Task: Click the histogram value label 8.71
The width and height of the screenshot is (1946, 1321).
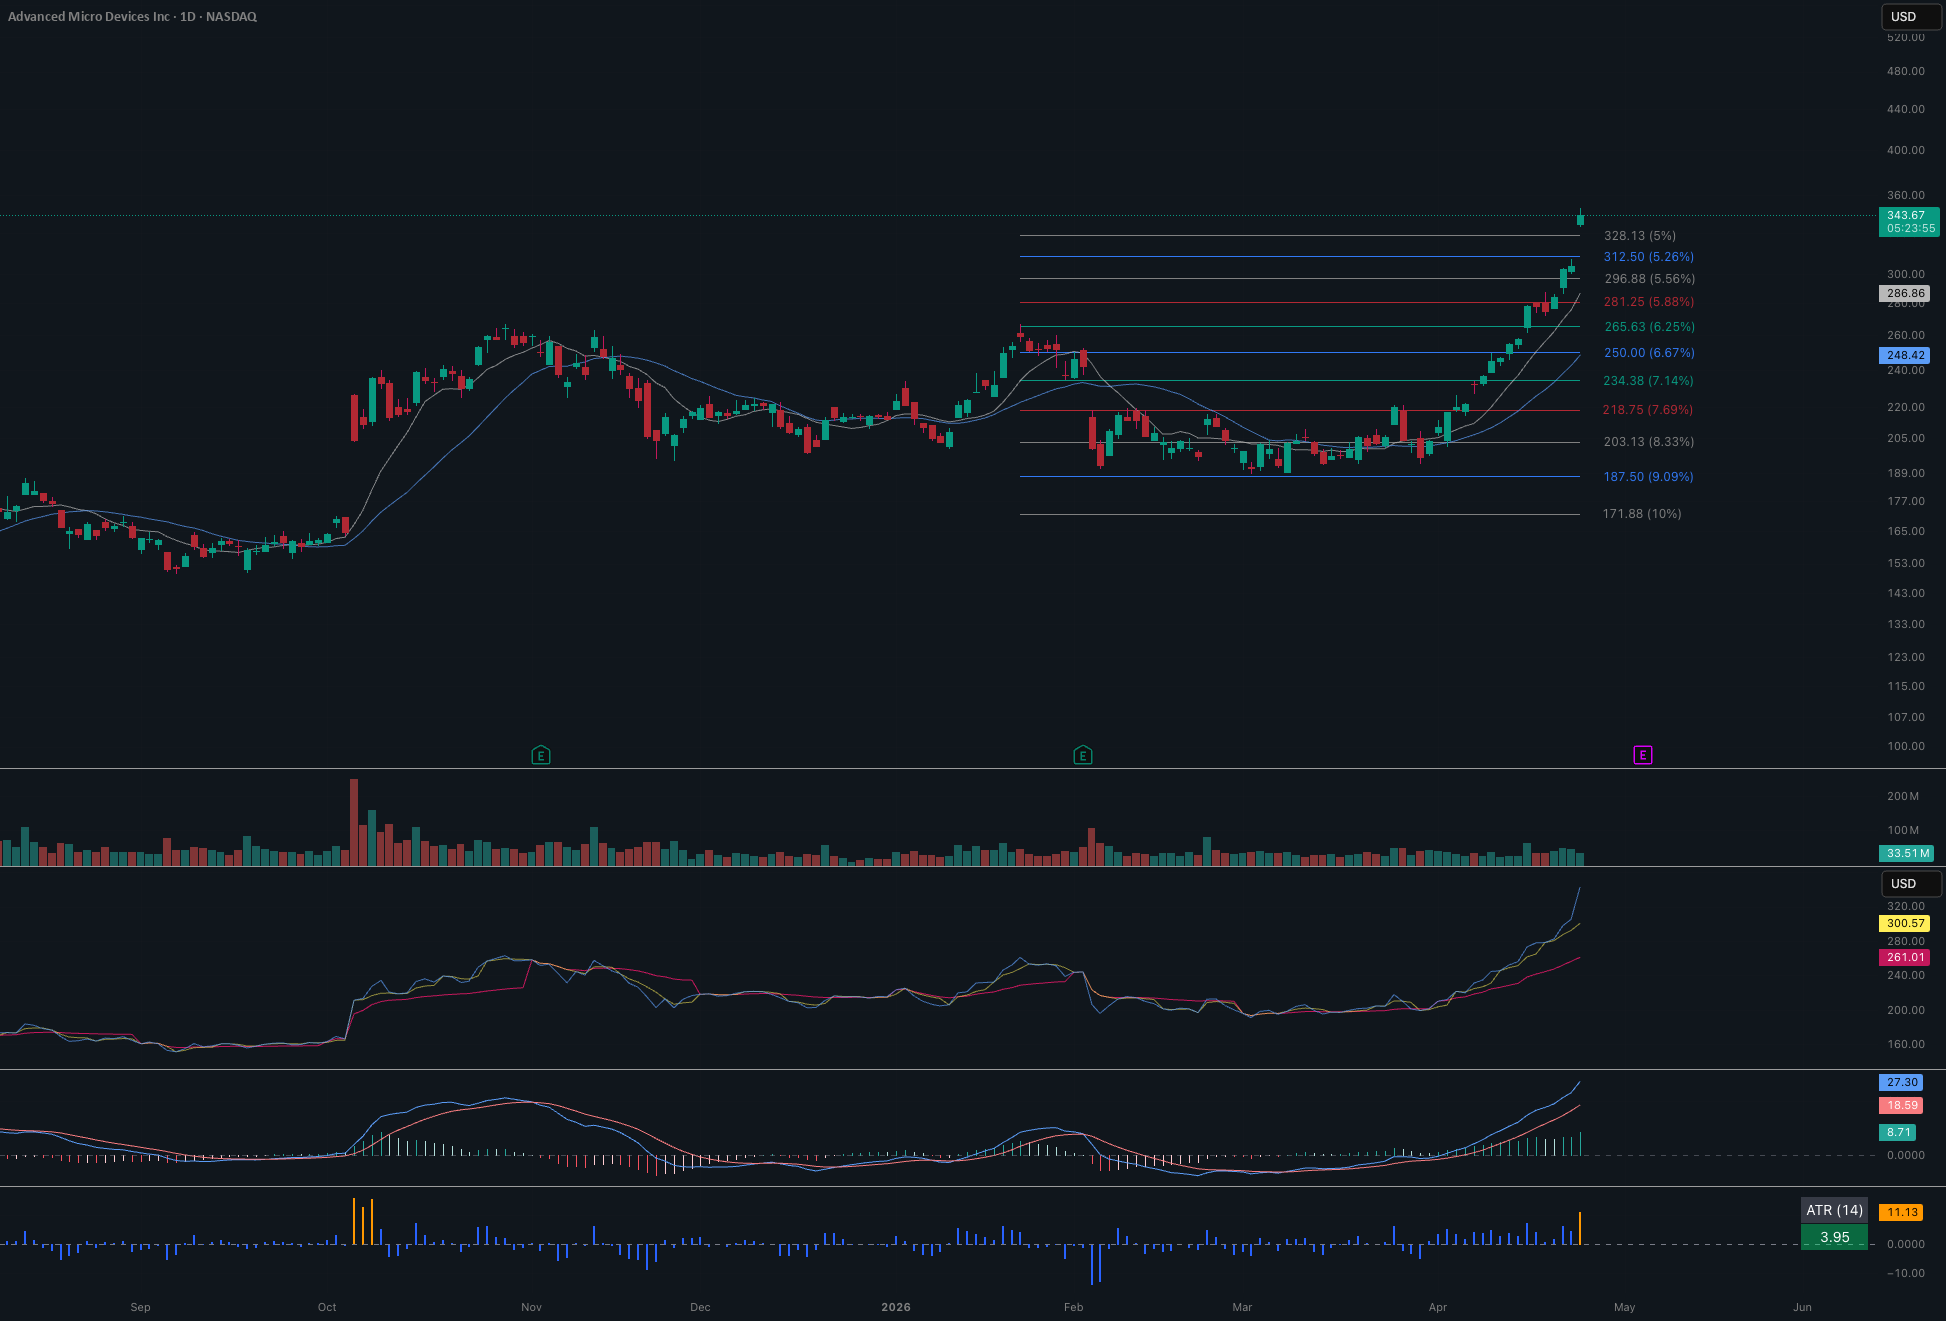Action: pyautogui.click(x=1898, y=1132)
